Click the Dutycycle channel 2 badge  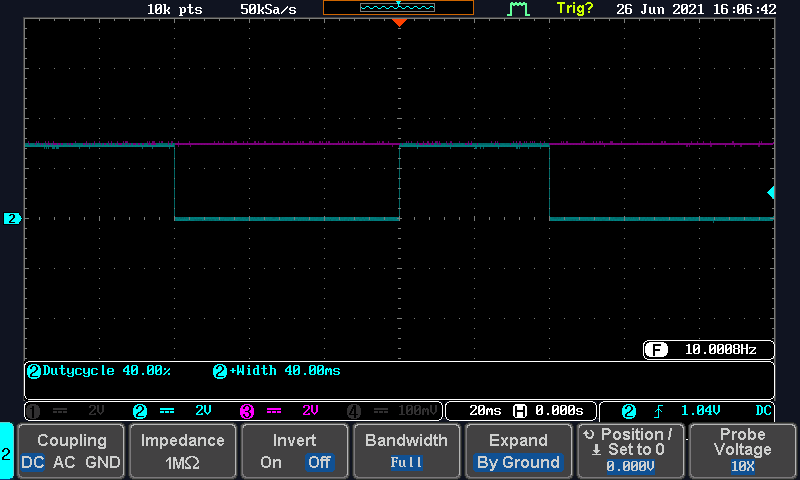tap(34, 371)
